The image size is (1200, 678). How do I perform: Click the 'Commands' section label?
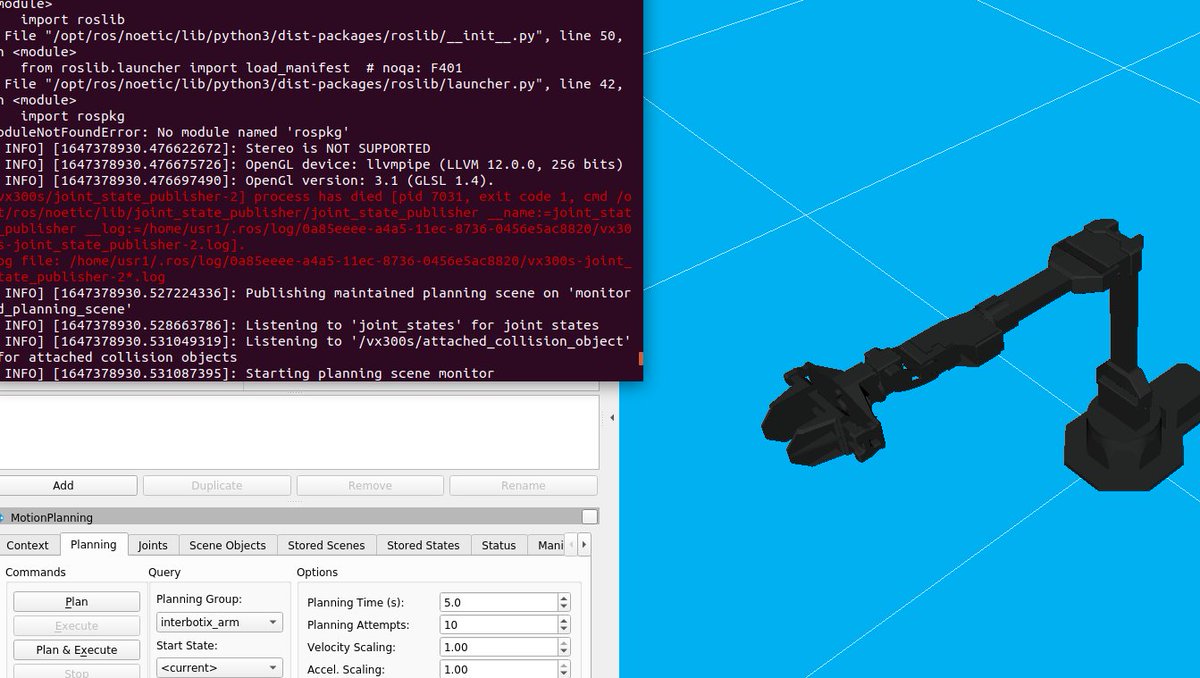[x=35, y=572]
